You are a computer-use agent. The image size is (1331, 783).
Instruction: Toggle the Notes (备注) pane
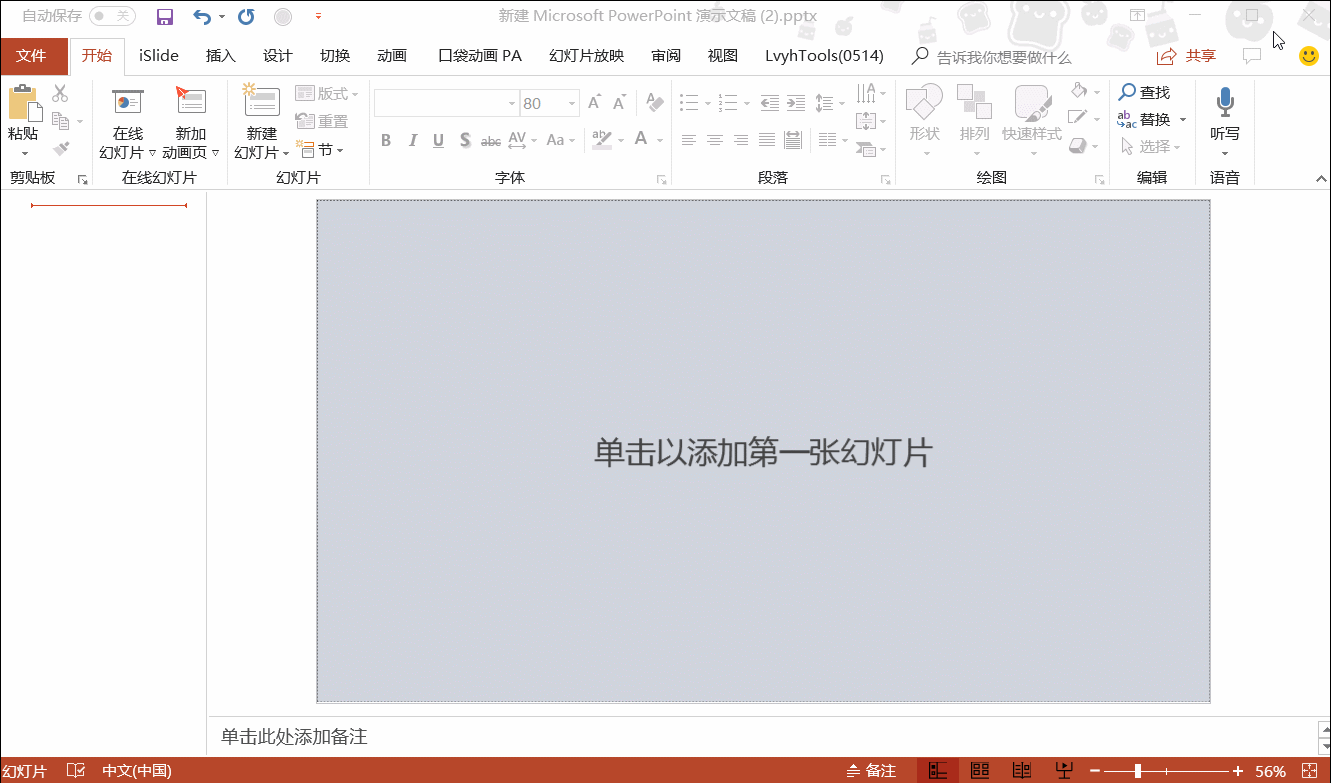871,771
